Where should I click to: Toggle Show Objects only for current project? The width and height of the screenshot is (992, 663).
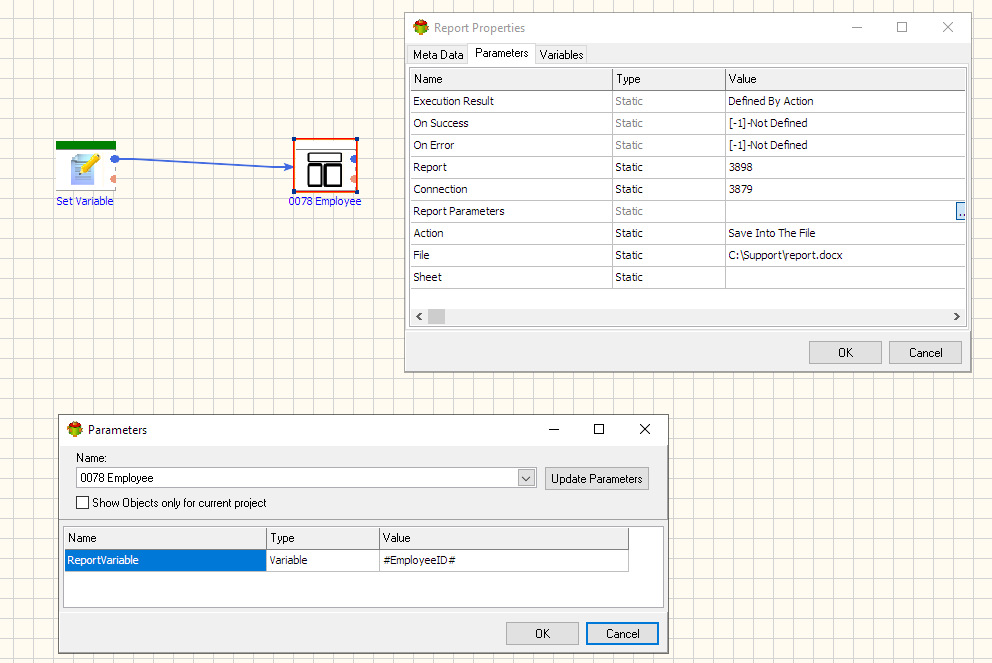tap(82, 503)
